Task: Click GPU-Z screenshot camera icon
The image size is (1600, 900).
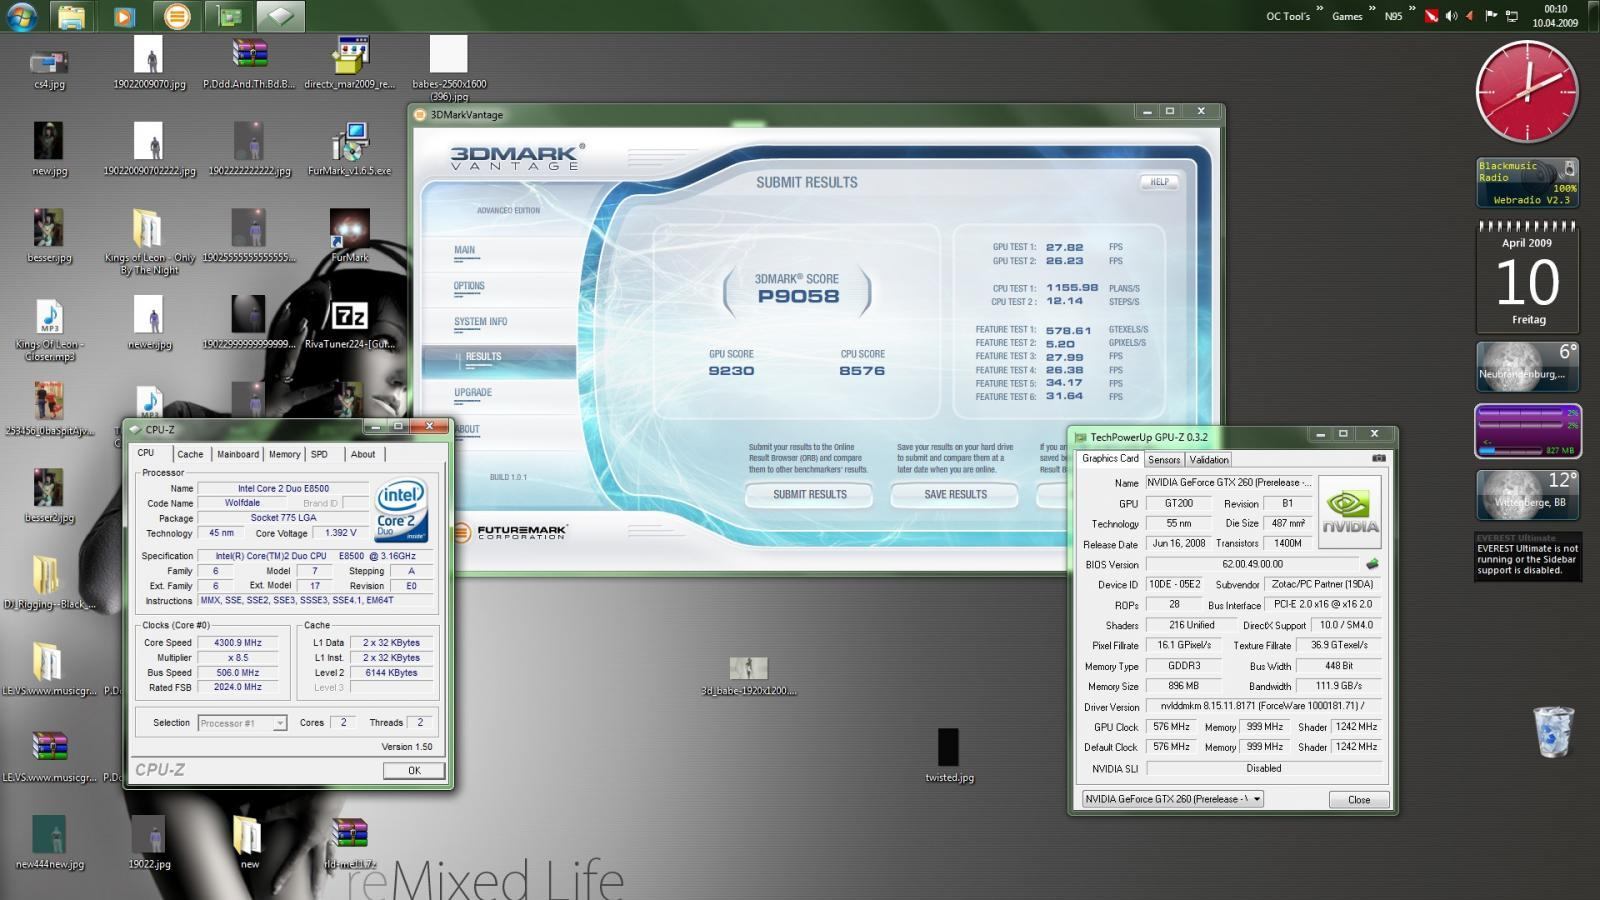Action: pos(1379,458)
